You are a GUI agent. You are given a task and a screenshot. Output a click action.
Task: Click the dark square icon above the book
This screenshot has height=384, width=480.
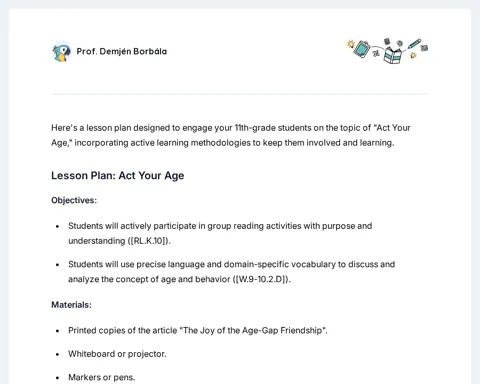coord(387,41)
